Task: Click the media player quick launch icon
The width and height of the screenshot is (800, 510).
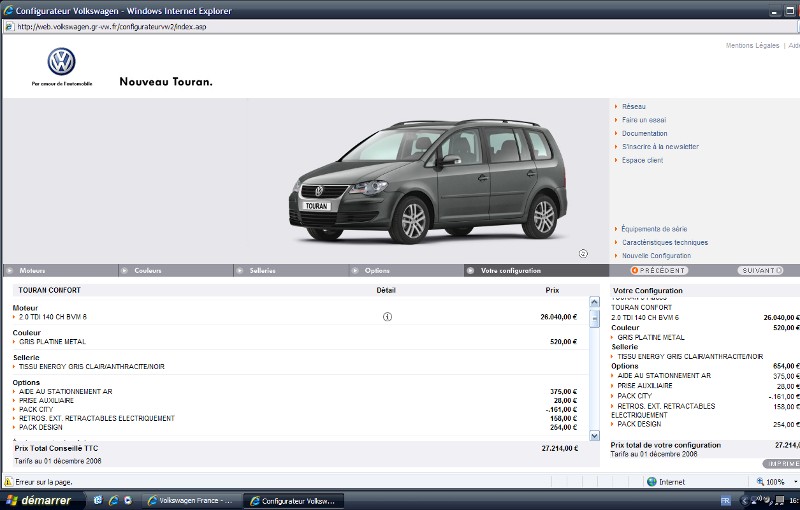Action: point(128,501)
